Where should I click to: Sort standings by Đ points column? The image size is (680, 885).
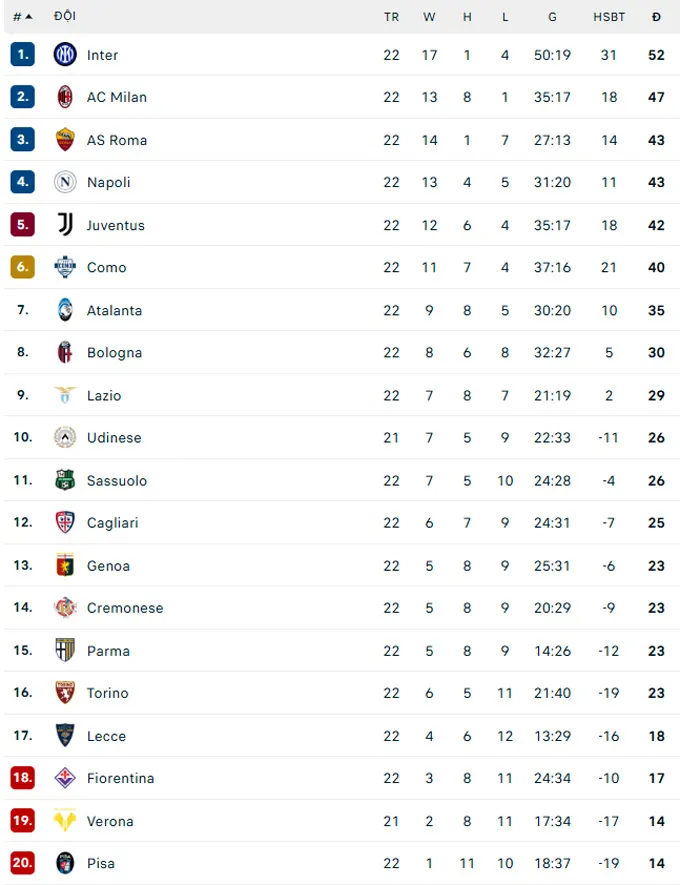click(x=656, y=17)
